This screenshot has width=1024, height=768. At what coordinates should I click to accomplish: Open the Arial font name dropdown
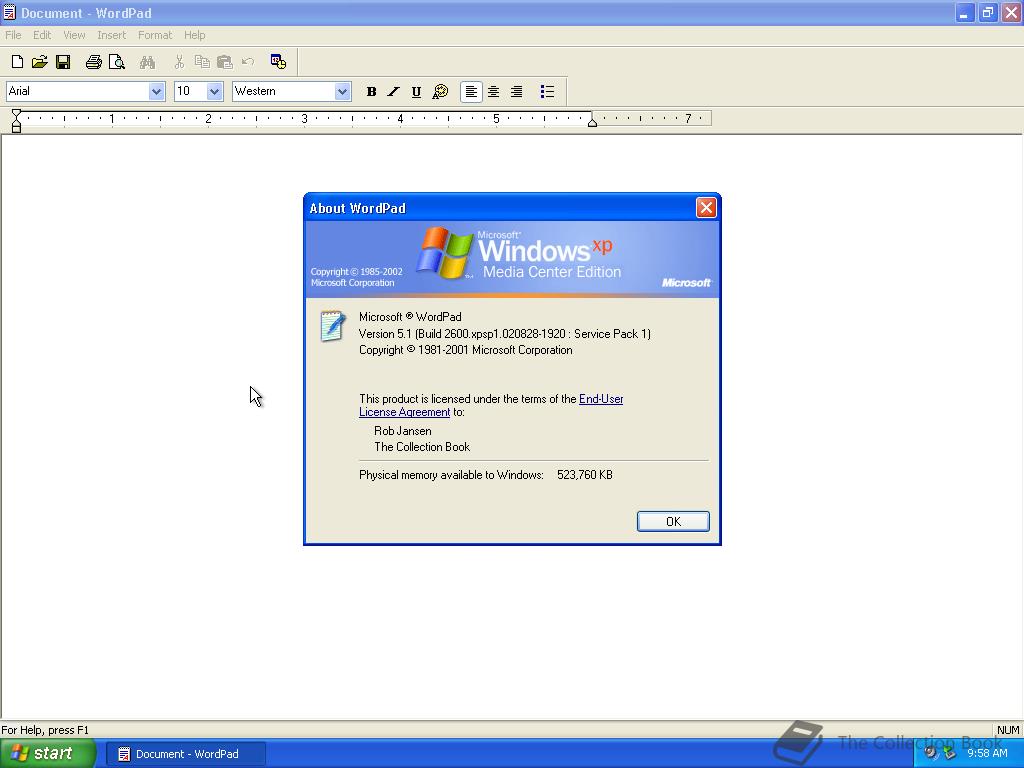pyautogui.click(x=156, y=91)
